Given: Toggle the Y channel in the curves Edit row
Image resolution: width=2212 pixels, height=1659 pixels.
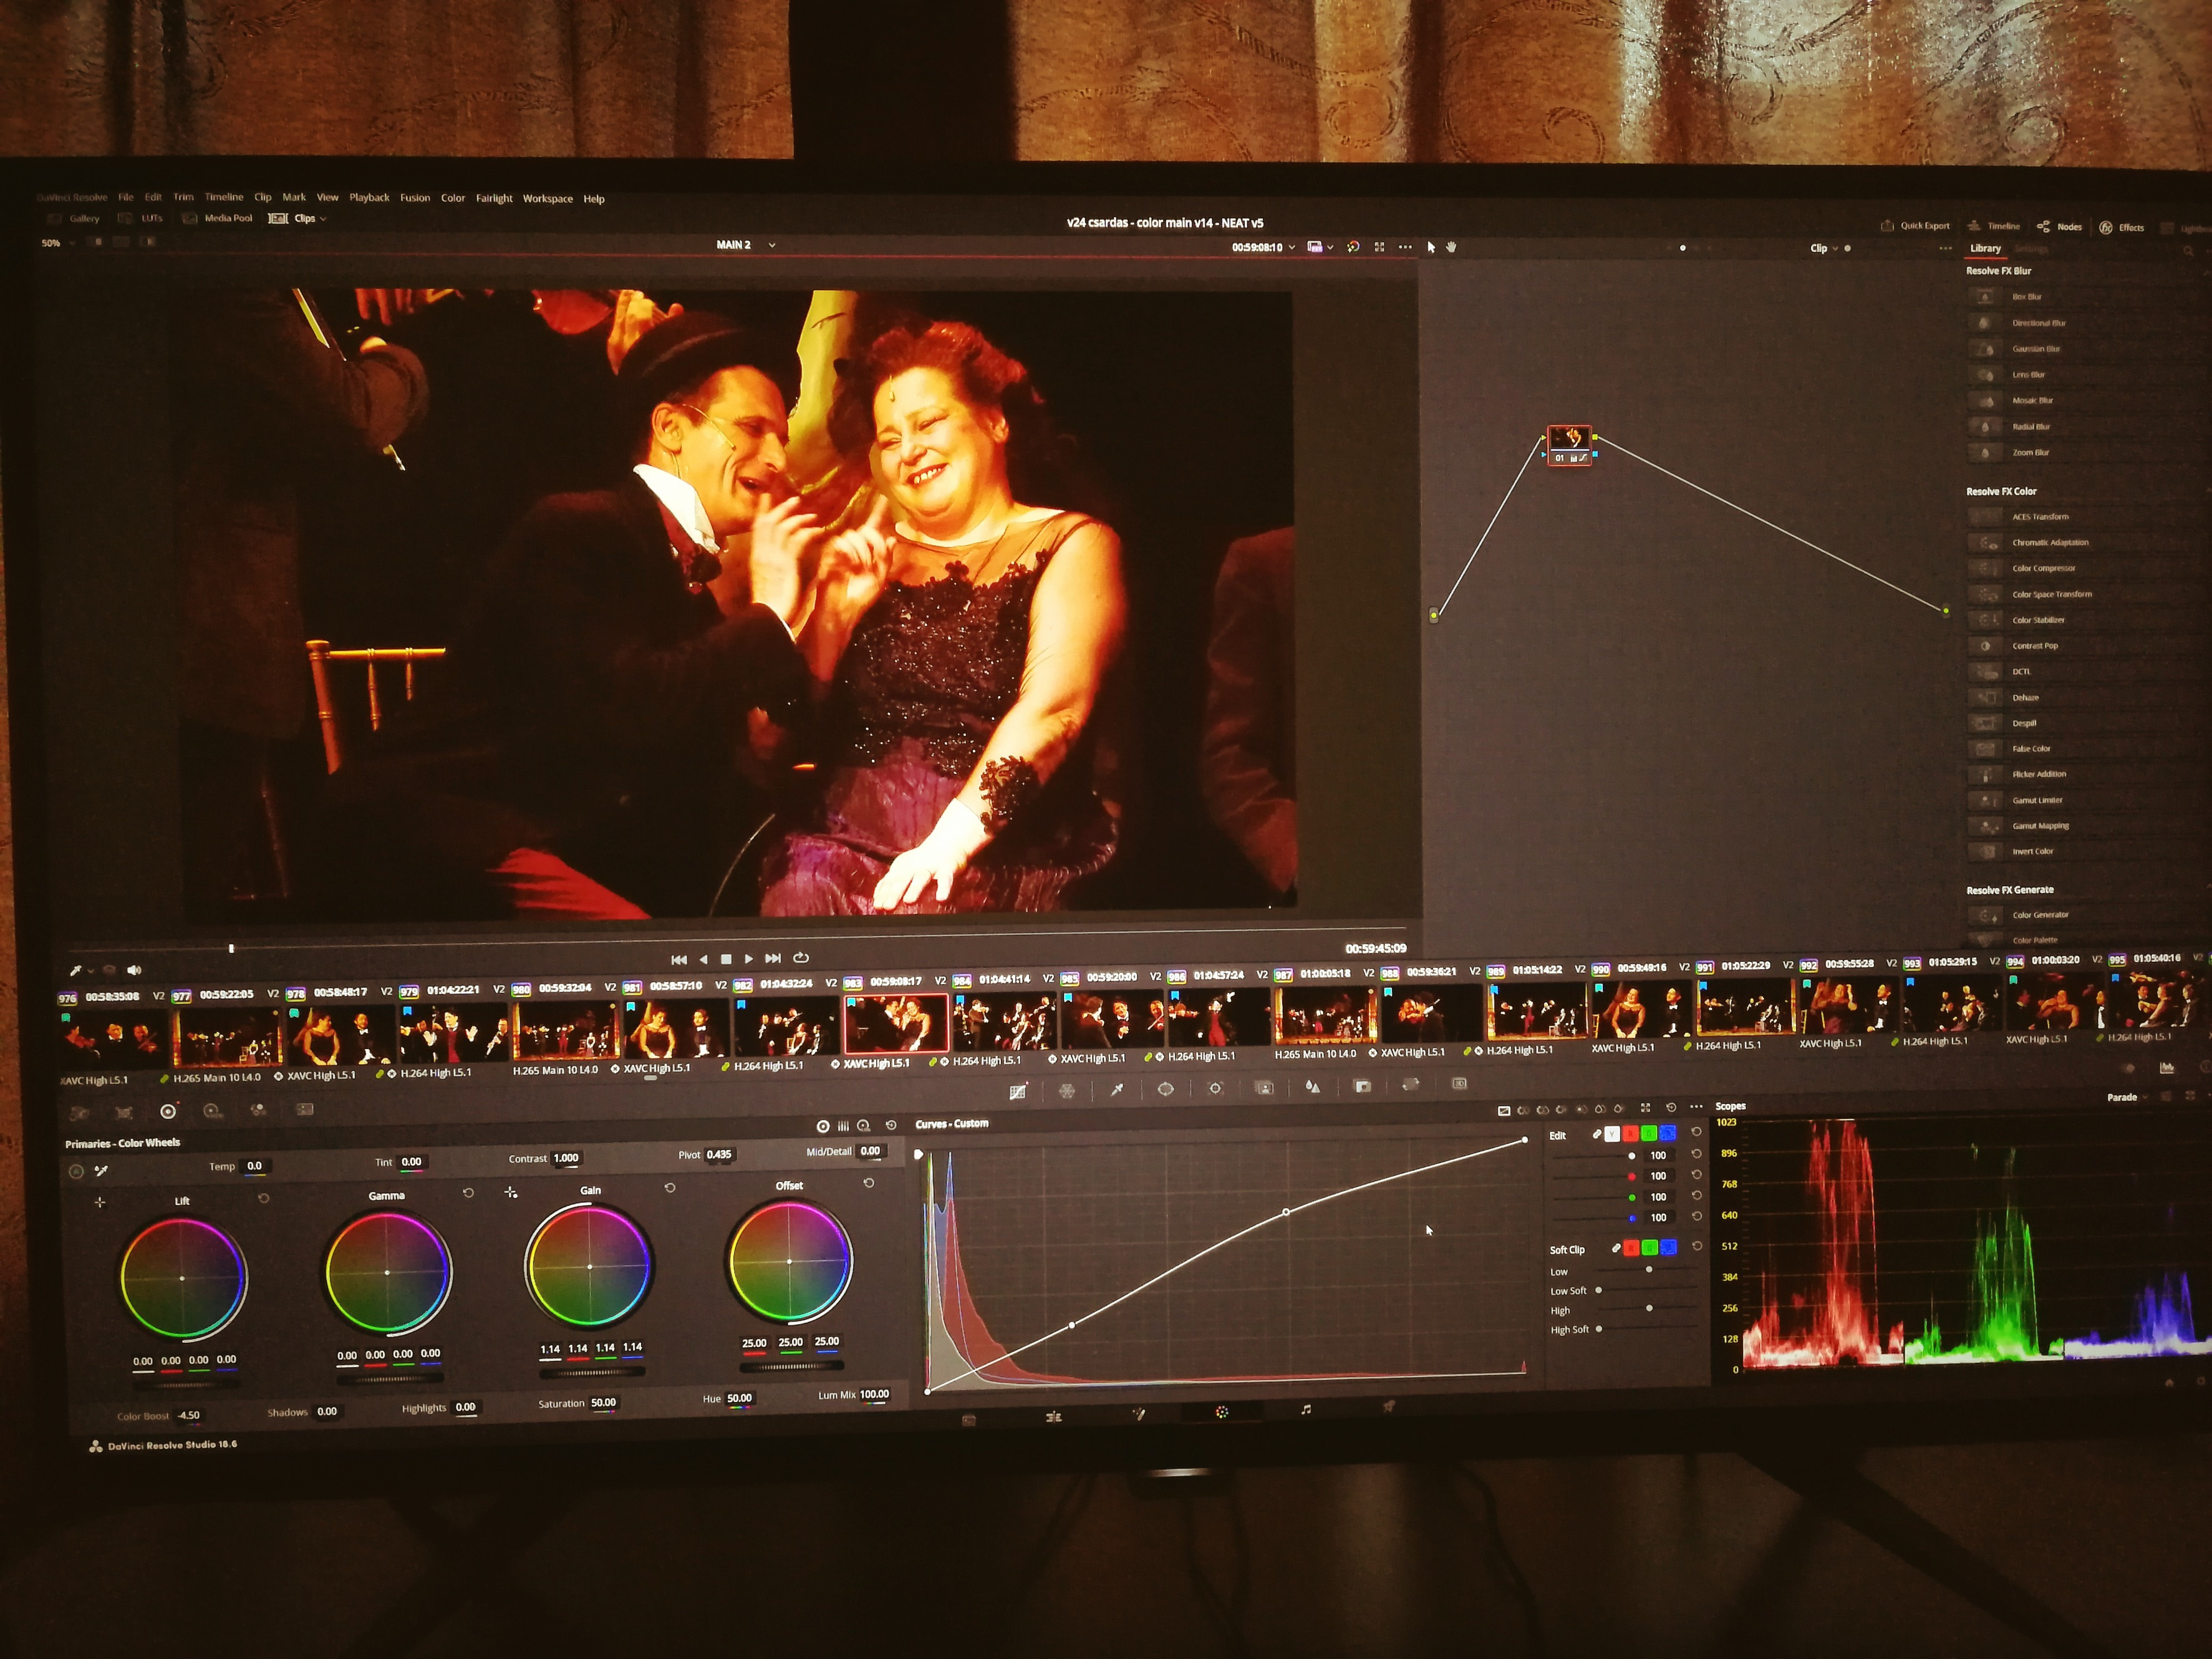Looking at the screenshot, I should tap(1612, 1134).
